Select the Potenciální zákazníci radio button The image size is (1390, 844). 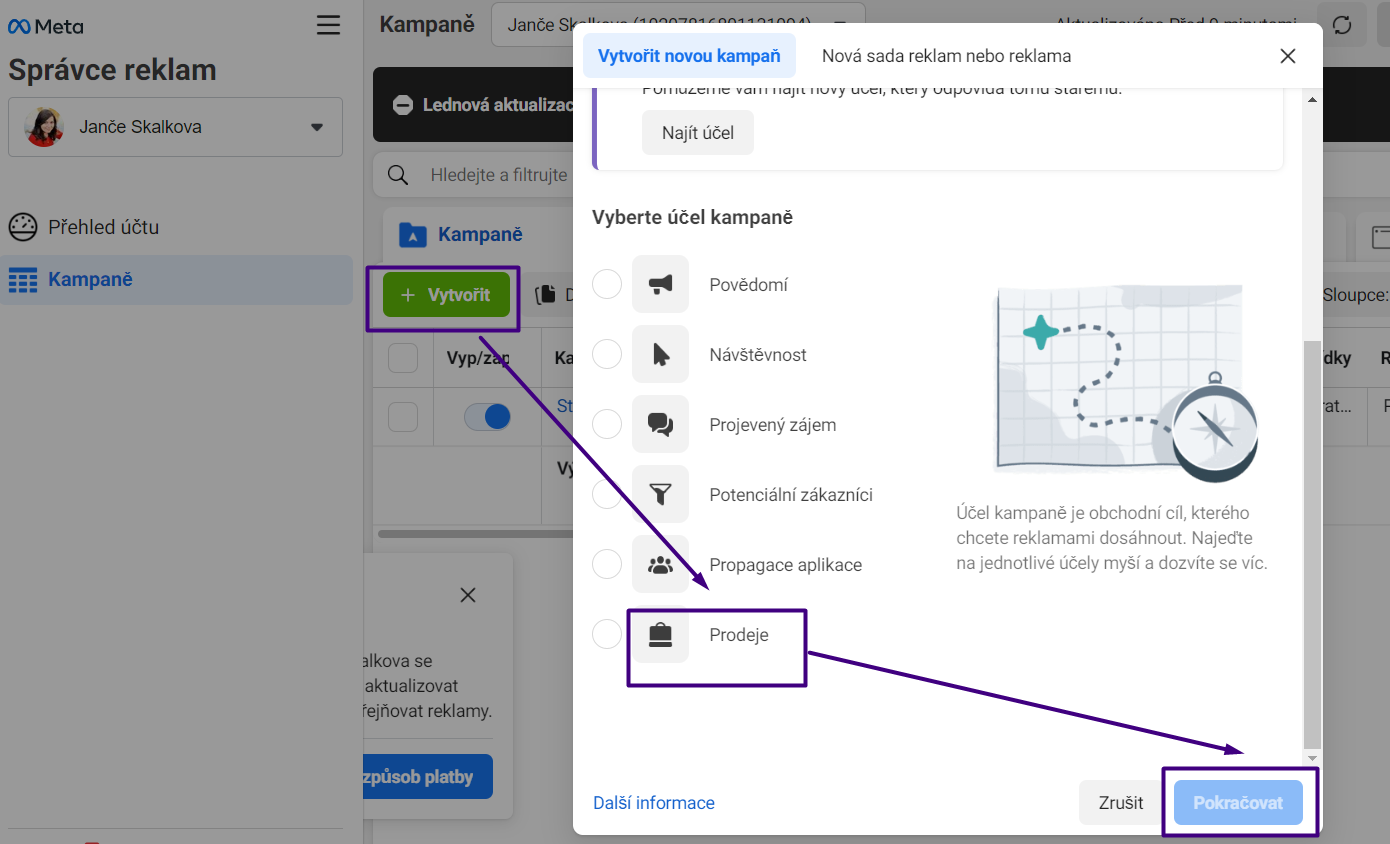(x=607, y=495)
